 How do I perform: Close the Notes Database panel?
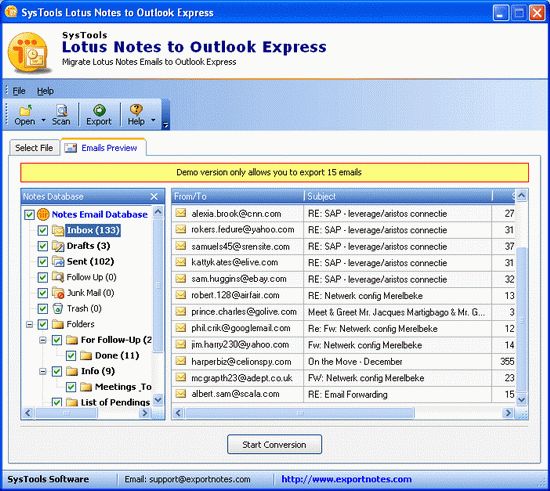[x=154, y=196]
